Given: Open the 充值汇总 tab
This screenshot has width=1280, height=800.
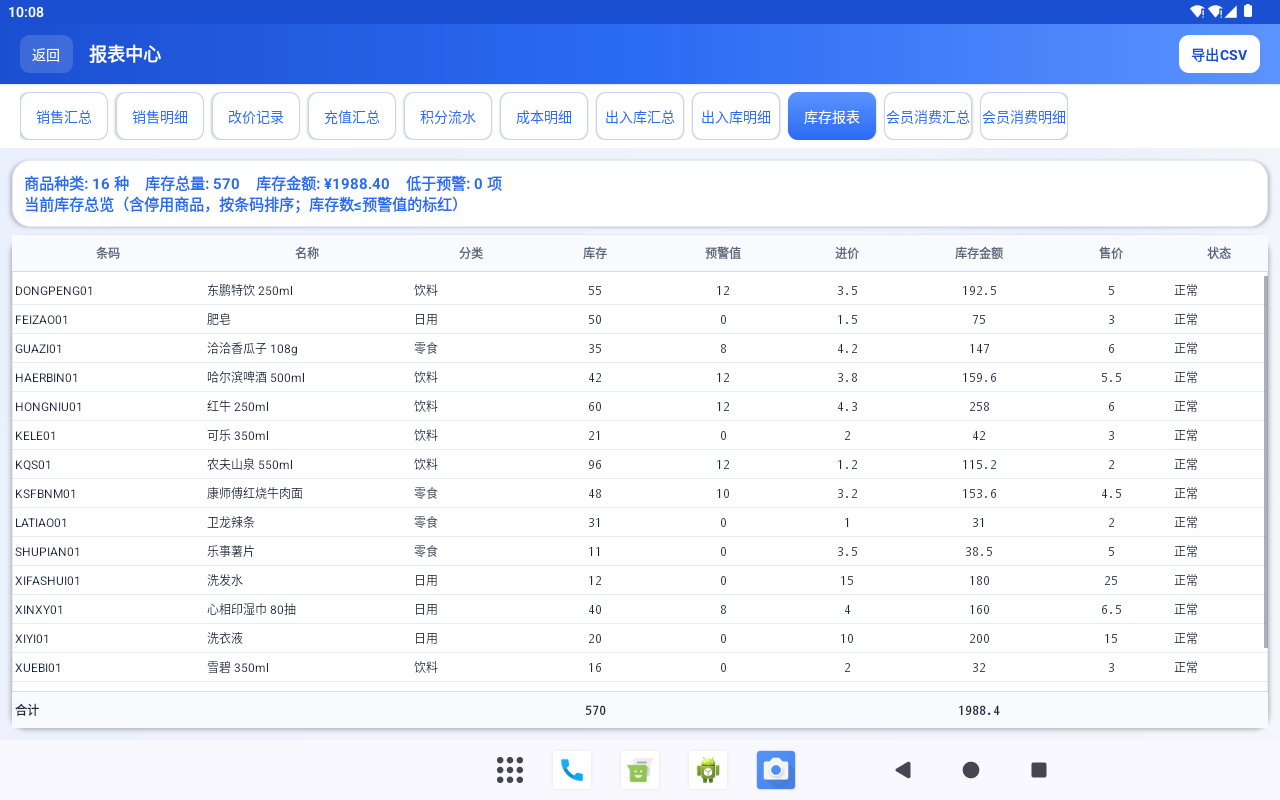Looking at the screenshot, I should click(352, 117).
